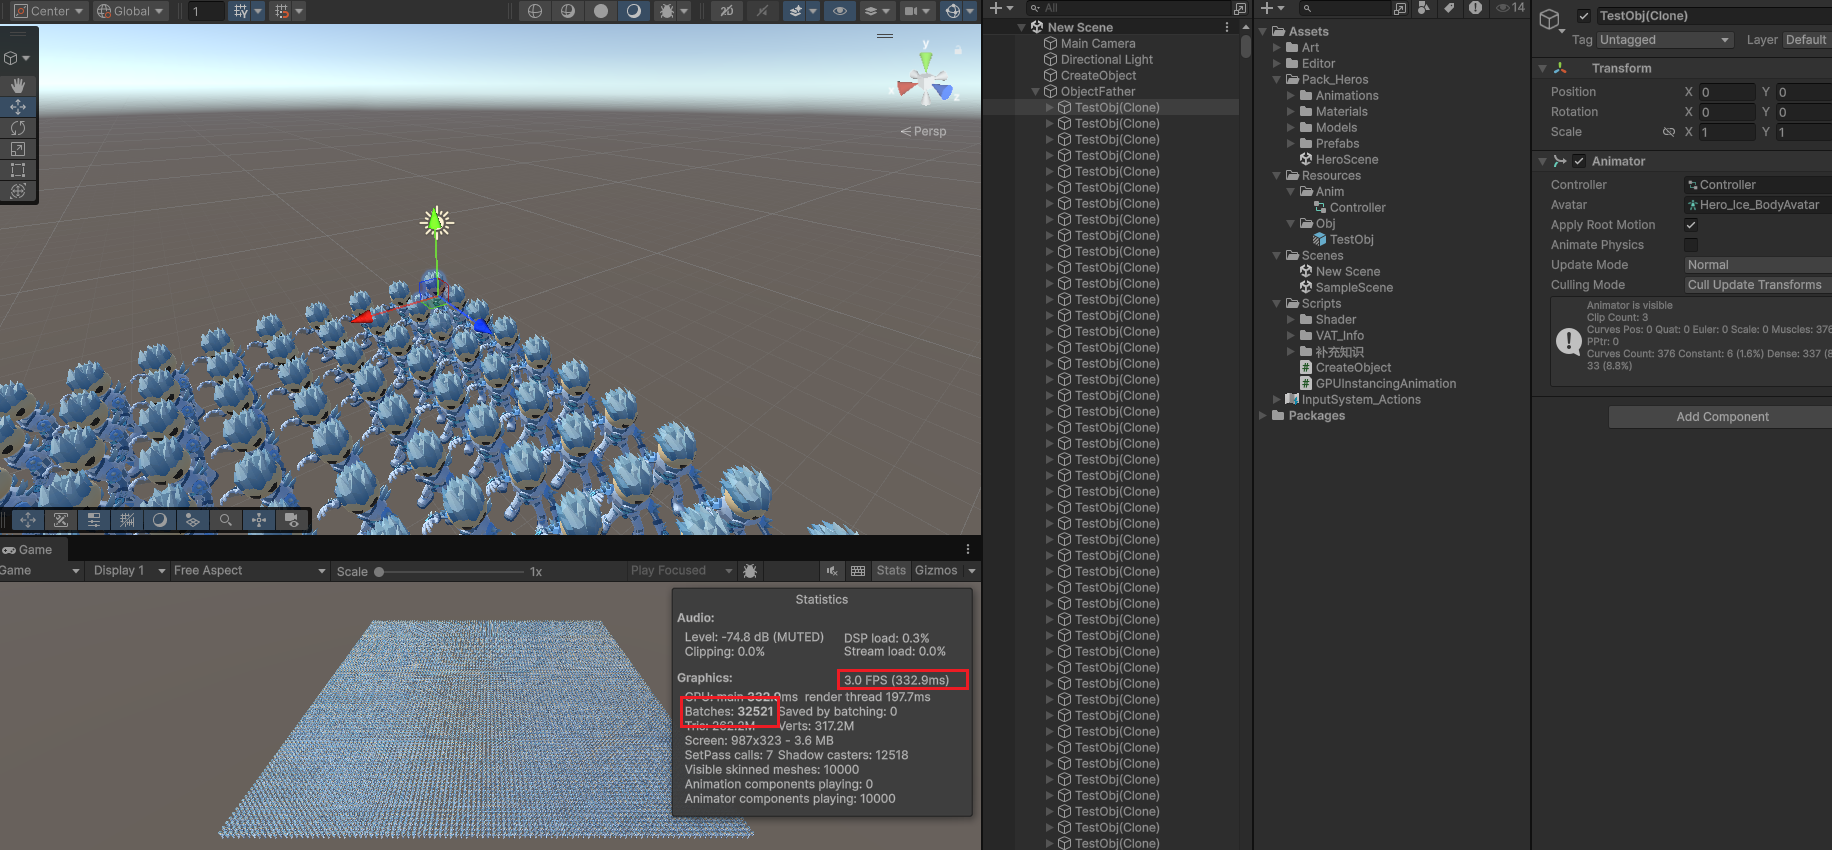
Task: Click the Add Component button
Action: pos(1721,417)
